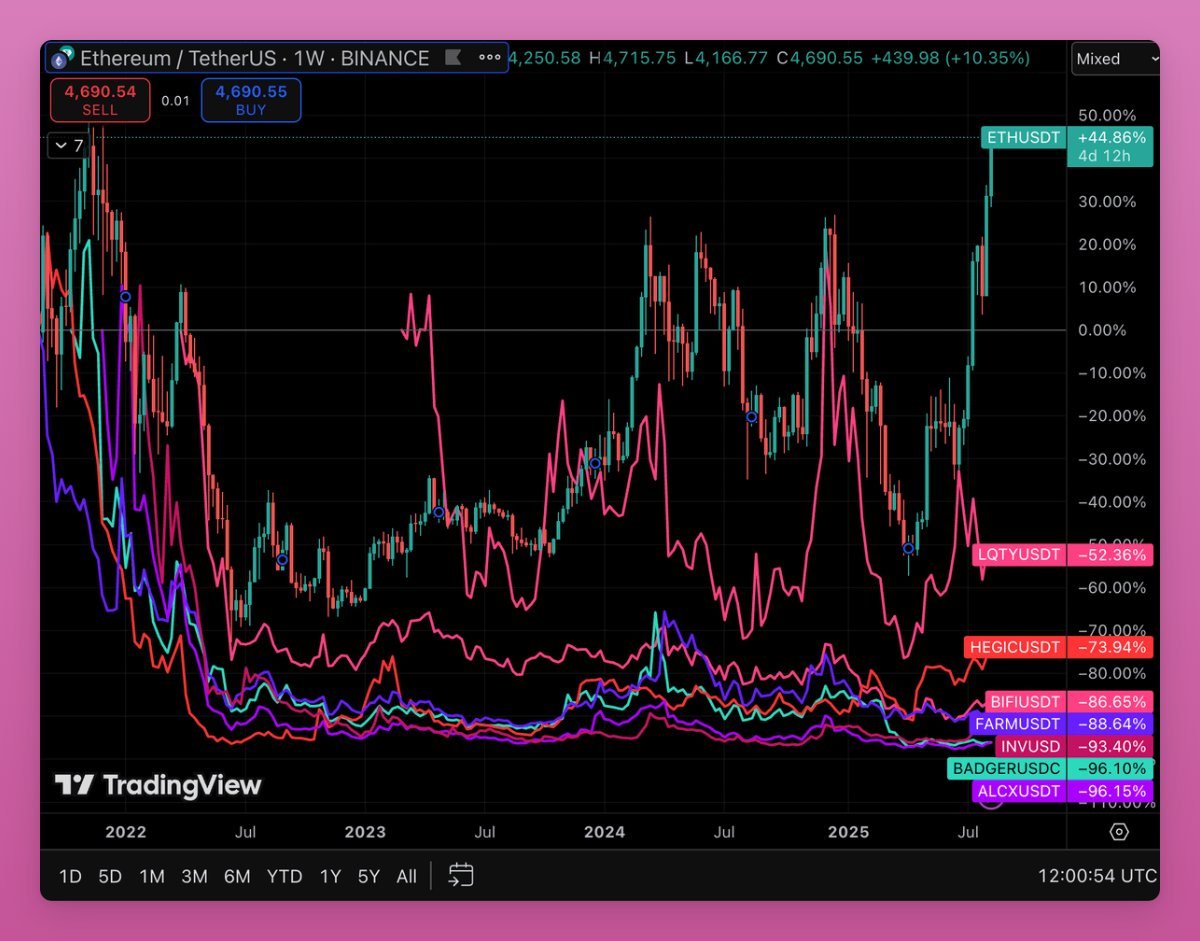Click the pink LQTYUSDT price label

[x=1015, y=555]
